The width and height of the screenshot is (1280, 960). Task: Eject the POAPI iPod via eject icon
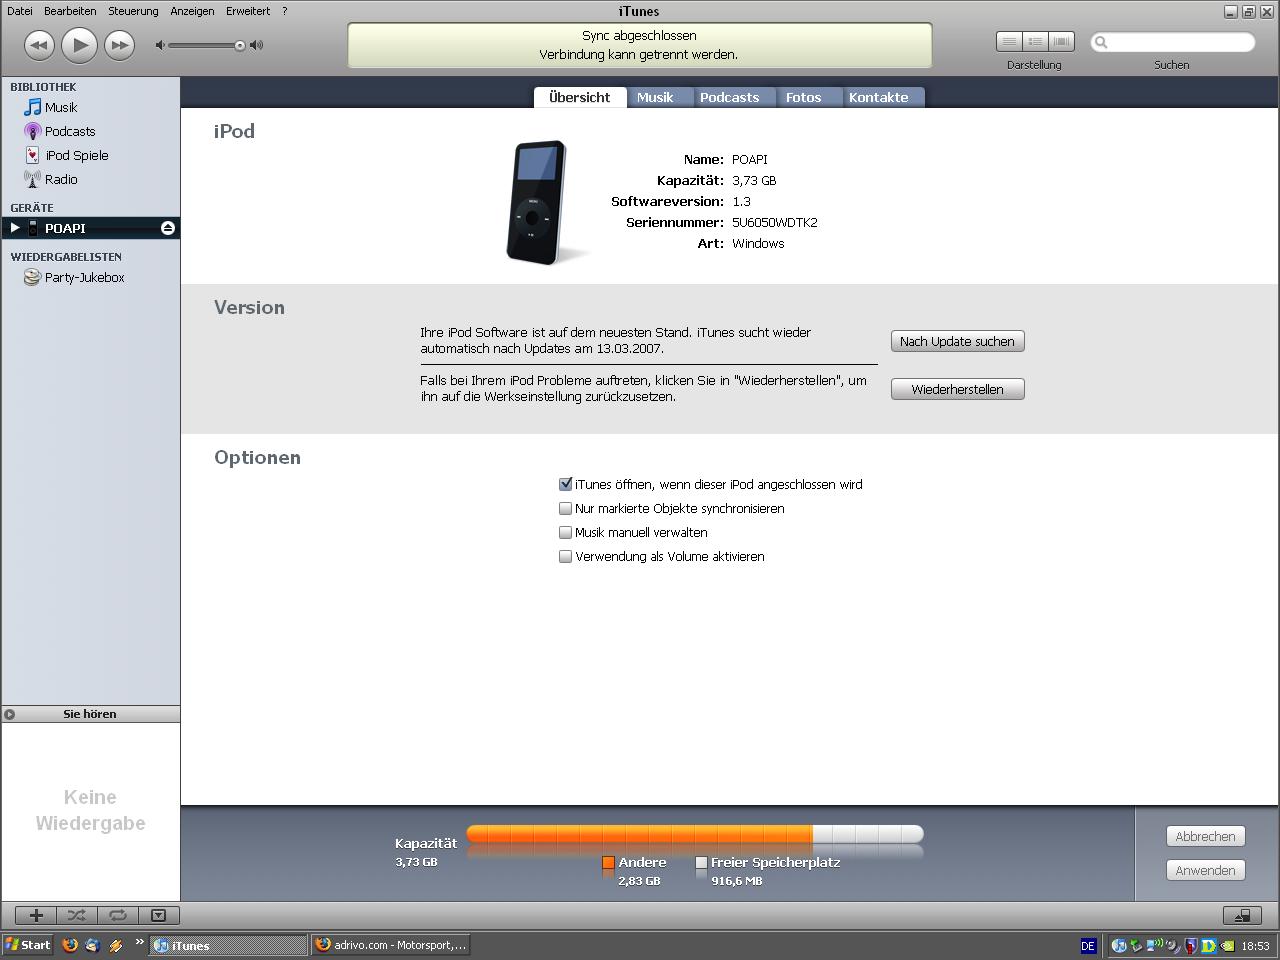coord(168,228)
